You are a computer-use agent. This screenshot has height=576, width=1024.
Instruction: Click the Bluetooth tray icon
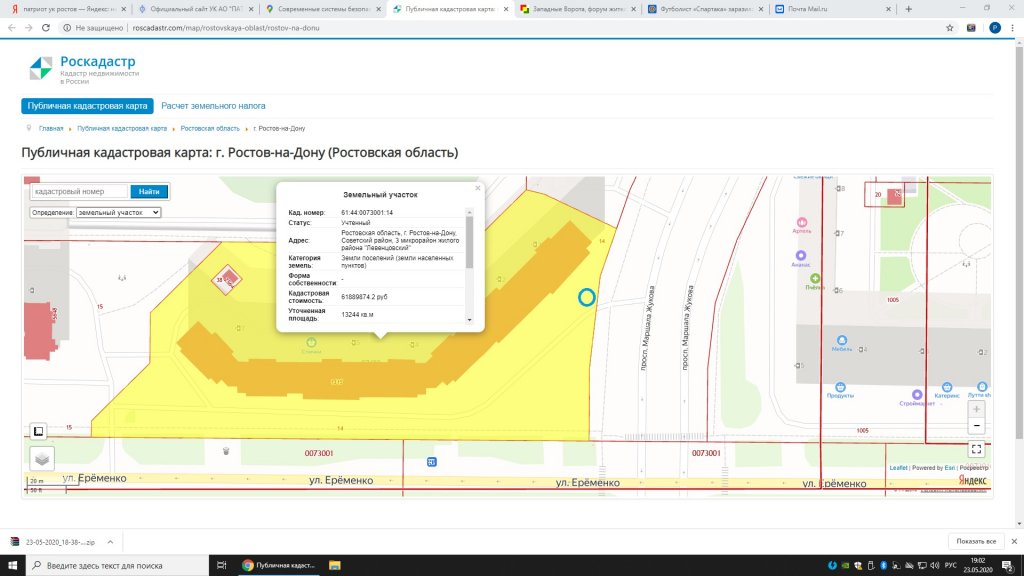pos(883,566)
